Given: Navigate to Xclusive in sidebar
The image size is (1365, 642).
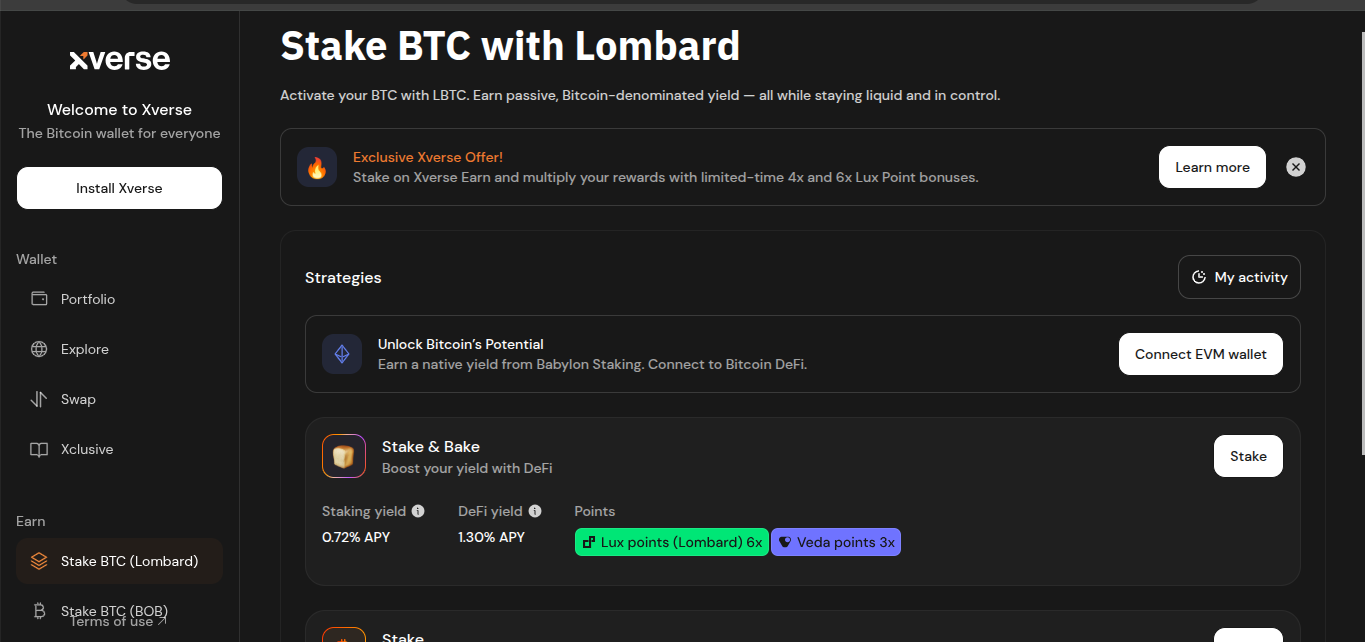Looking at the screenshot, I should (86, 449).
